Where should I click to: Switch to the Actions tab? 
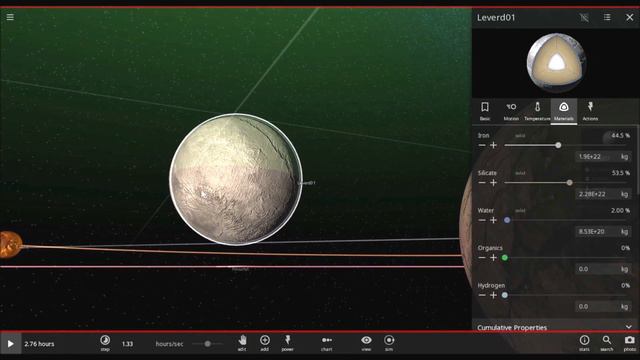590,111
